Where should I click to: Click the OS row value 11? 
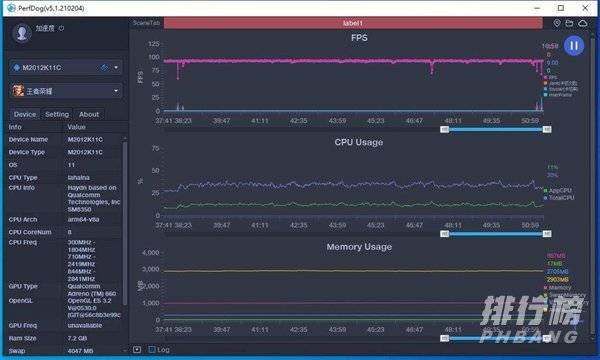click(x=71, y=165)
